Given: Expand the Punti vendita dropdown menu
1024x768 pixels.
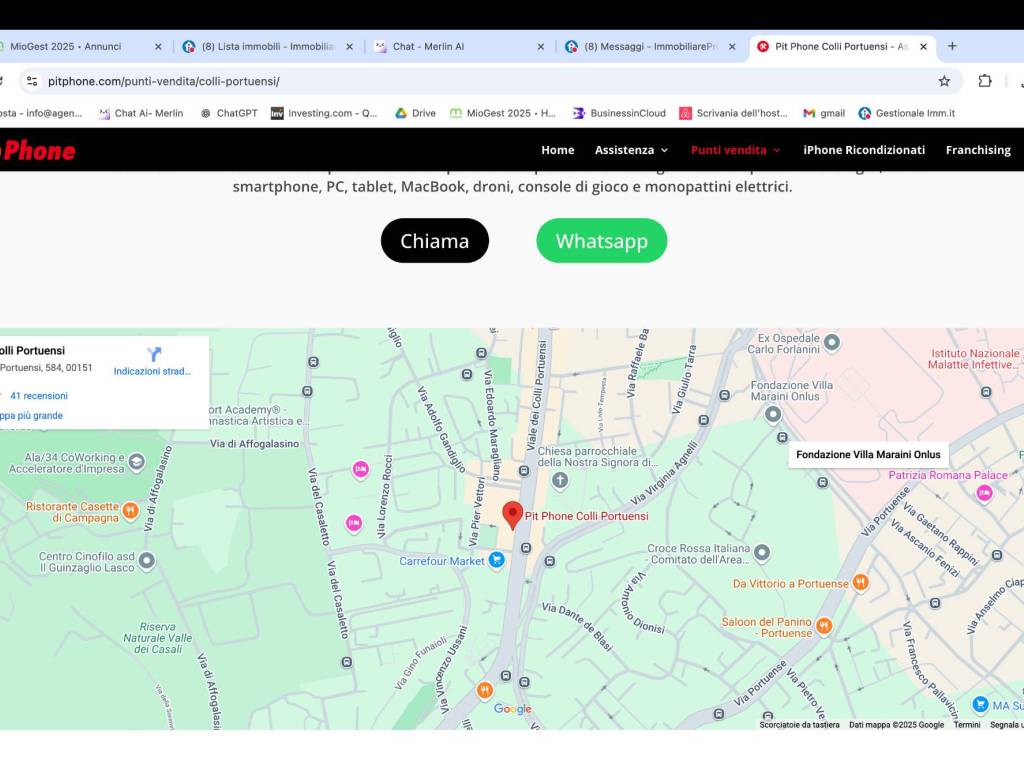Looking at the screenshot, I should tap(736, 150).
